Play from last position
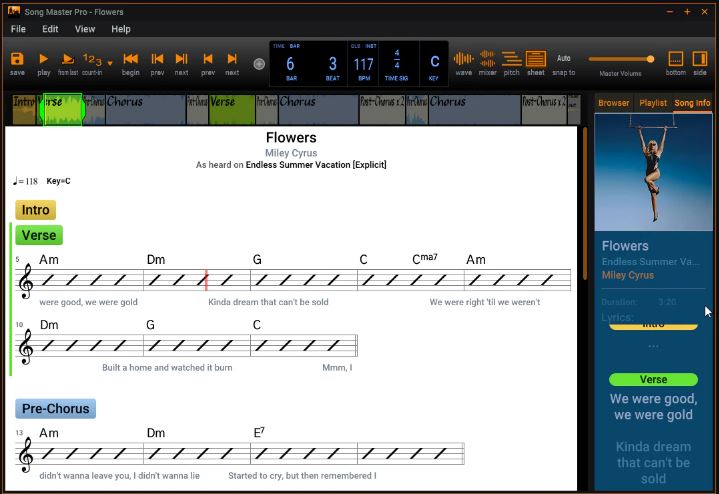This screenshot has width=719, height=494. (x=68, y=62)
